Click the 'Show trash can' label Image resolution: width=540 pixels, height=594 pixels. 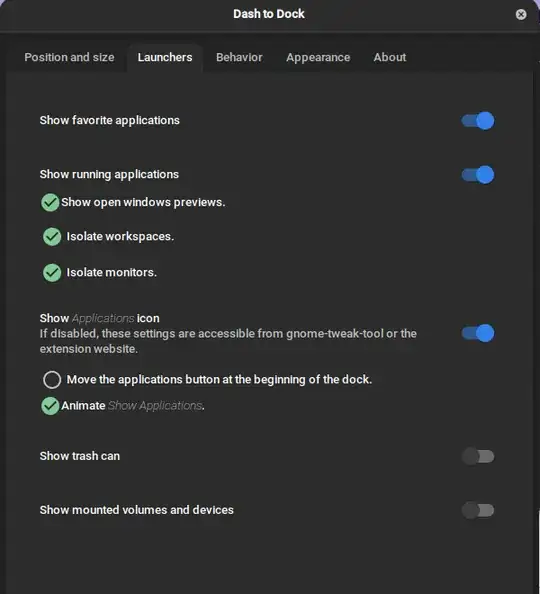point(80,456)
